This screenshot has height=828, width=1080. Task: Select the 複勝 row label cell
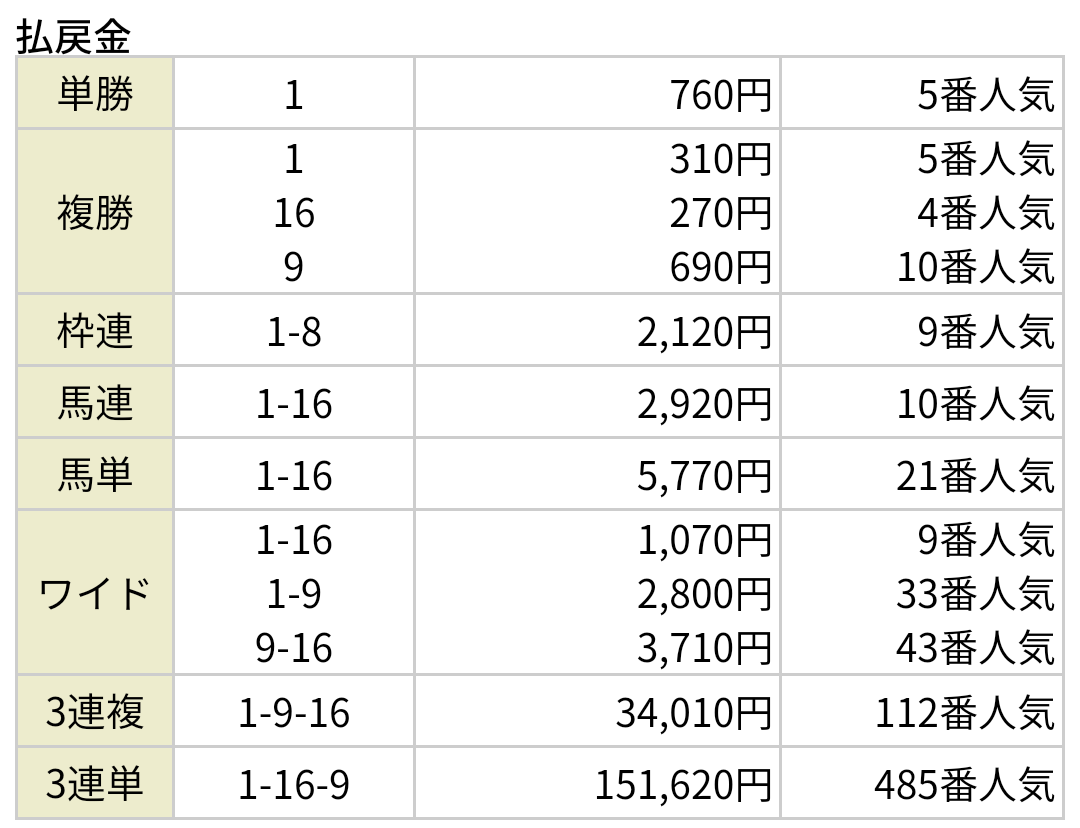(95, 212)
